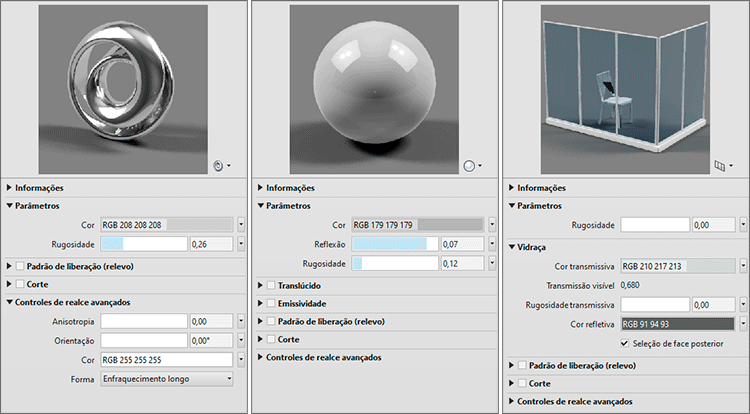This screenshot has width=750, height=414.
Task: Click the Rugosidade transmissiva value field
Action: pyautogui.click(x=714, y=304)
